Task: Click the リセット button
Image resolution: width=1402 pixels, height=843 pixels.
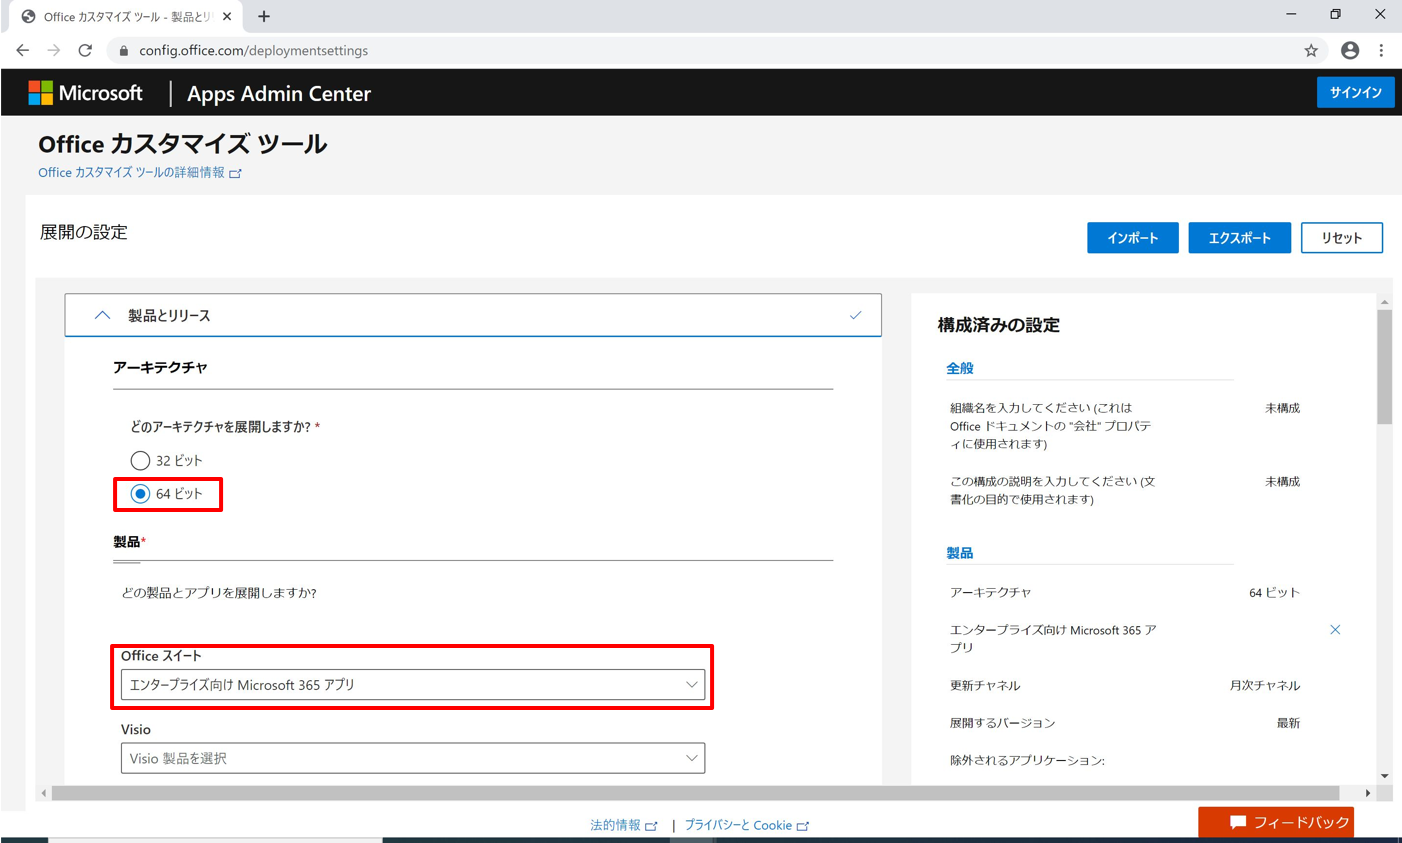Action: click(x=1342, y=238)
